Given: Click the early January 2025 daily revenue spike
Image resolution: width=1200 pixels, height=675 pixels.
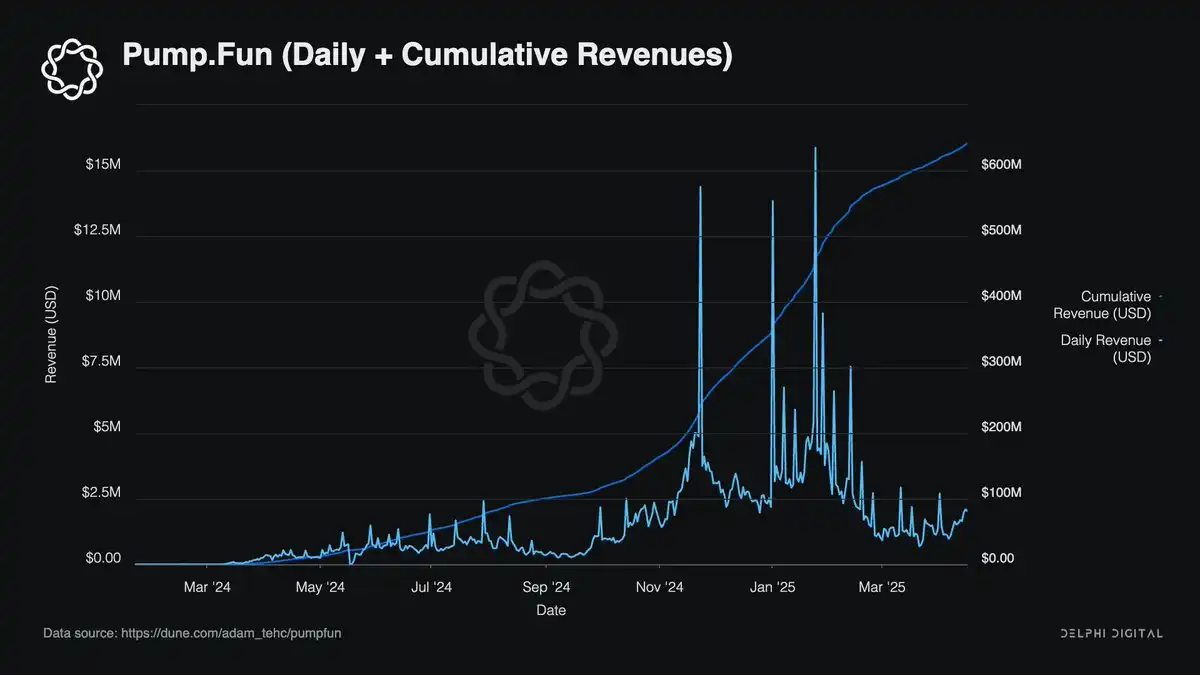Looking at the screenshot, I should (772, 204).
